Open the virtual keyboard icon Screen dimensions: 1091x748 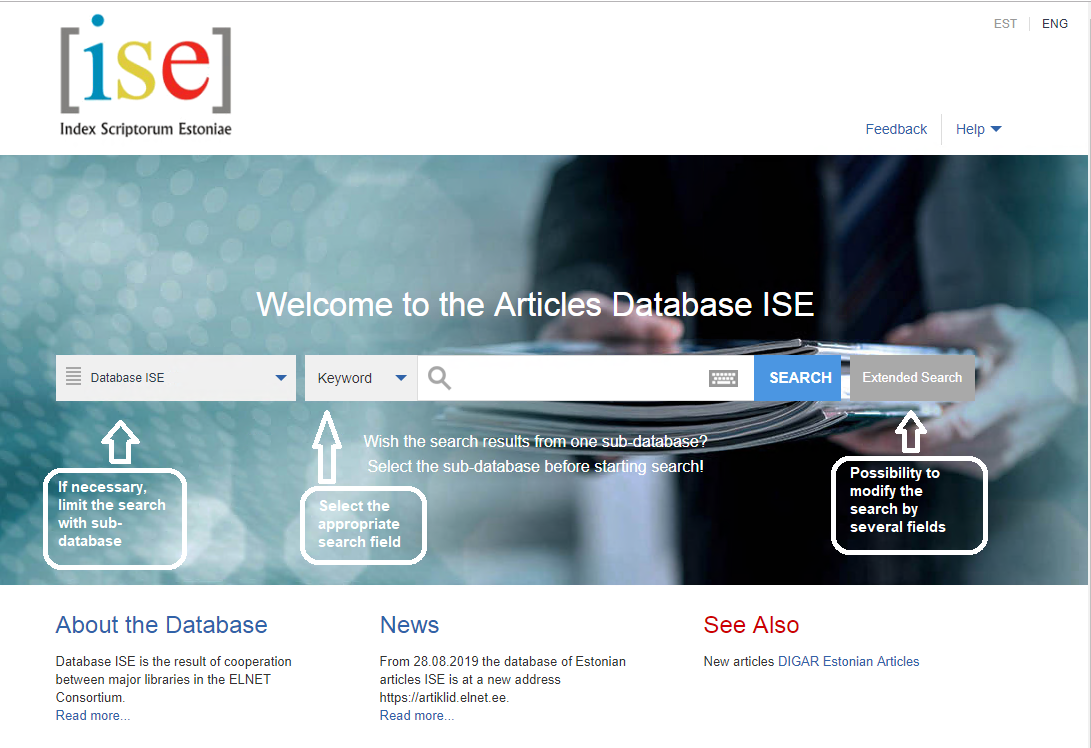tap(723, 378)
